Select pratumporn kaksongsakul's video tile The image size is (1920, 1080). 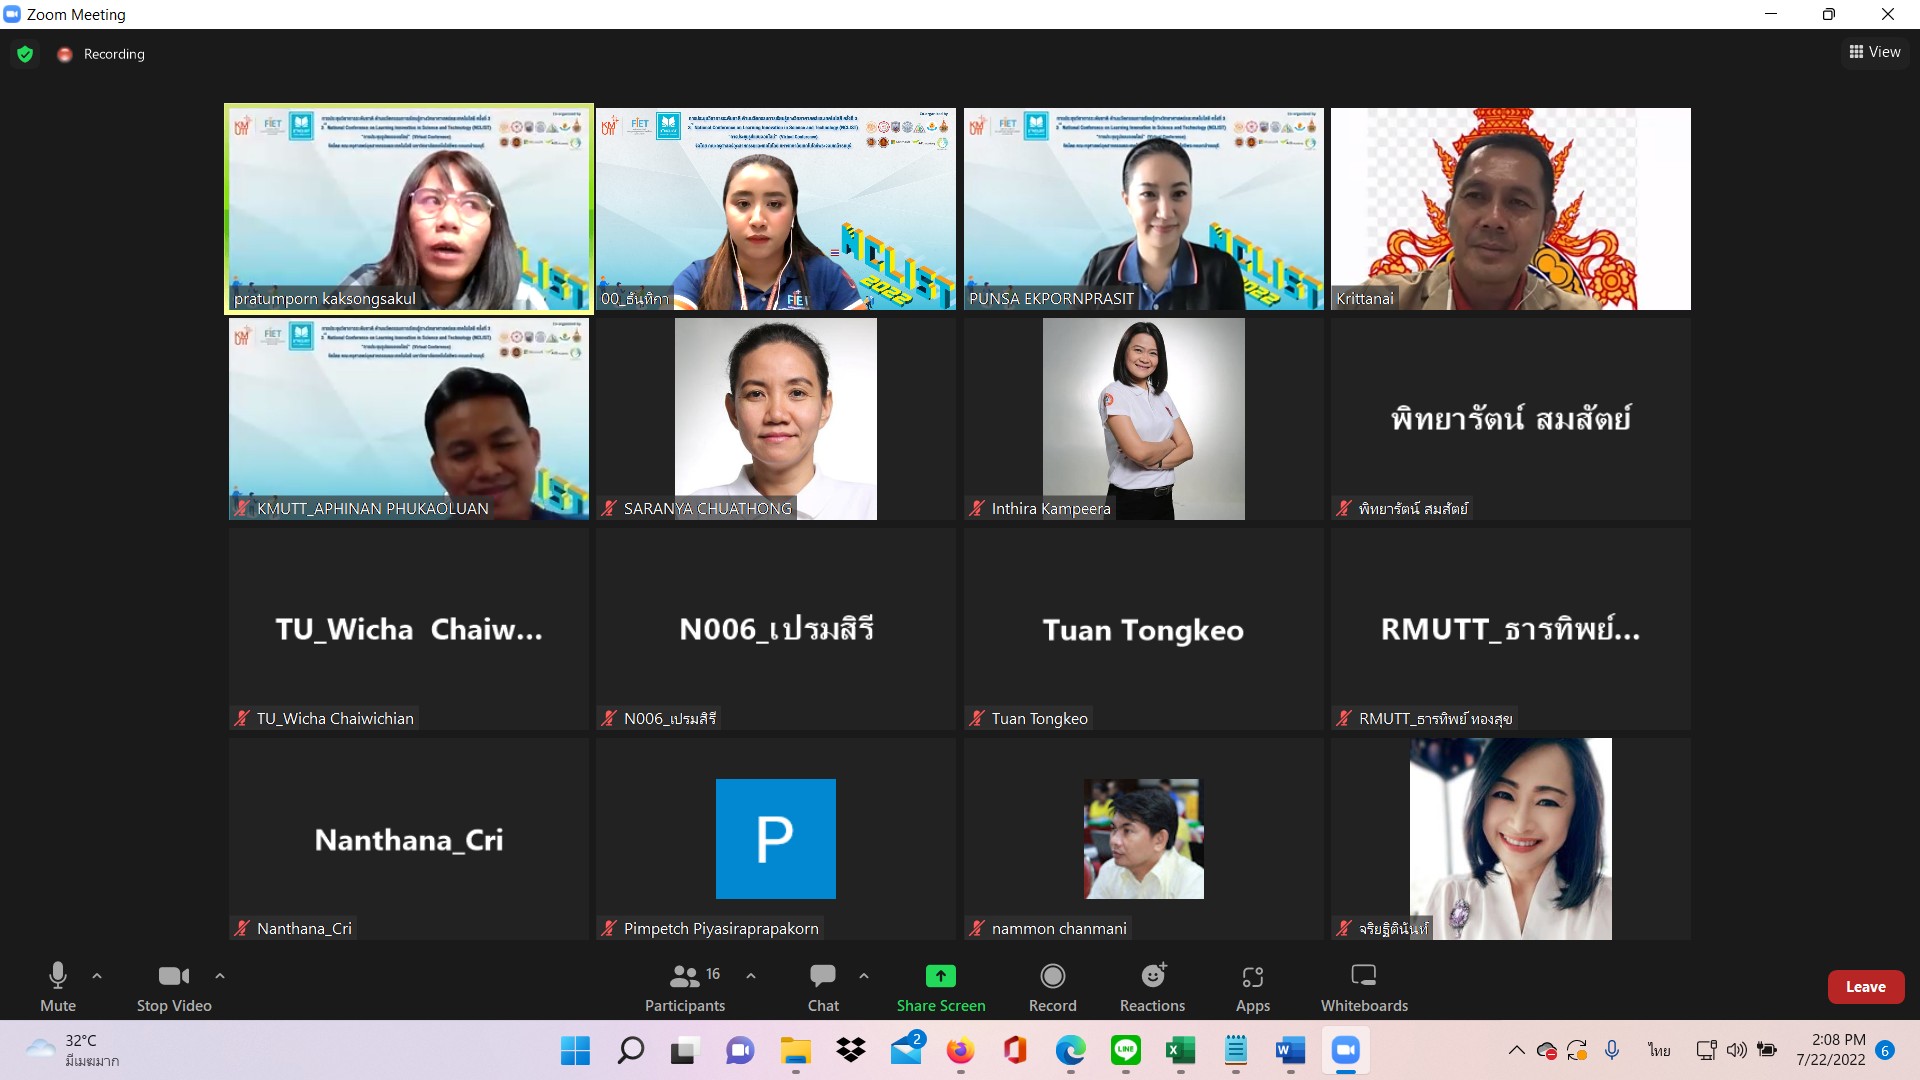408,208
